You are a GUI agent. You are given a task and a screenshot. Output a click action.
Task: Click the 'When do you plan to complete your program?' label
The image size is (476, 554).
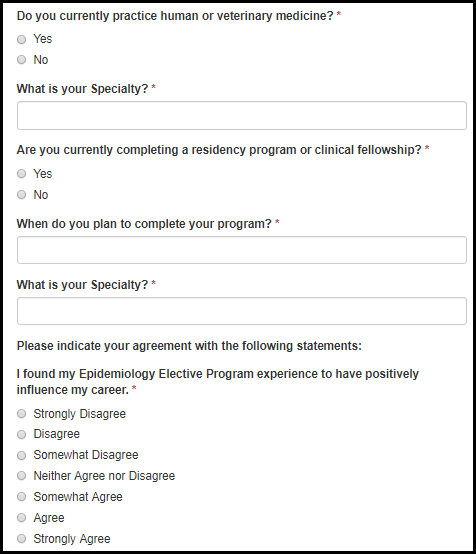(x=144, y=224)
